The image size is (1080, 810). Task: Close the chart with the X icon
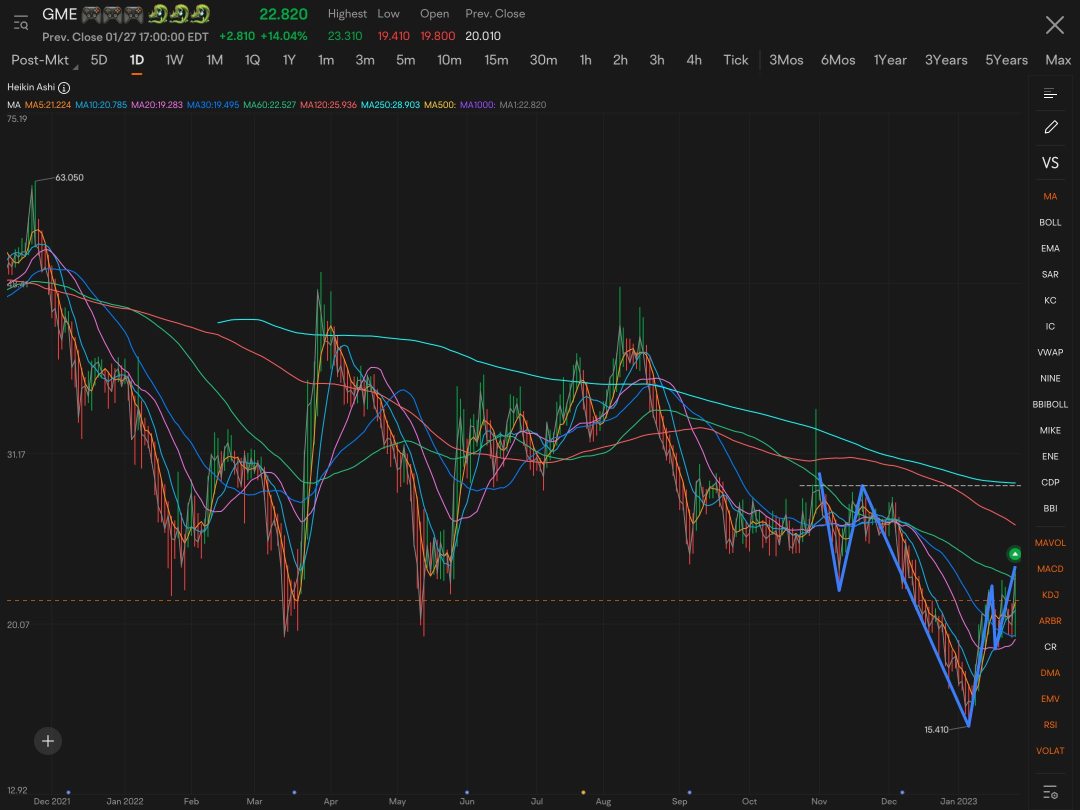pyautogui.click(x=1055, y=25)
